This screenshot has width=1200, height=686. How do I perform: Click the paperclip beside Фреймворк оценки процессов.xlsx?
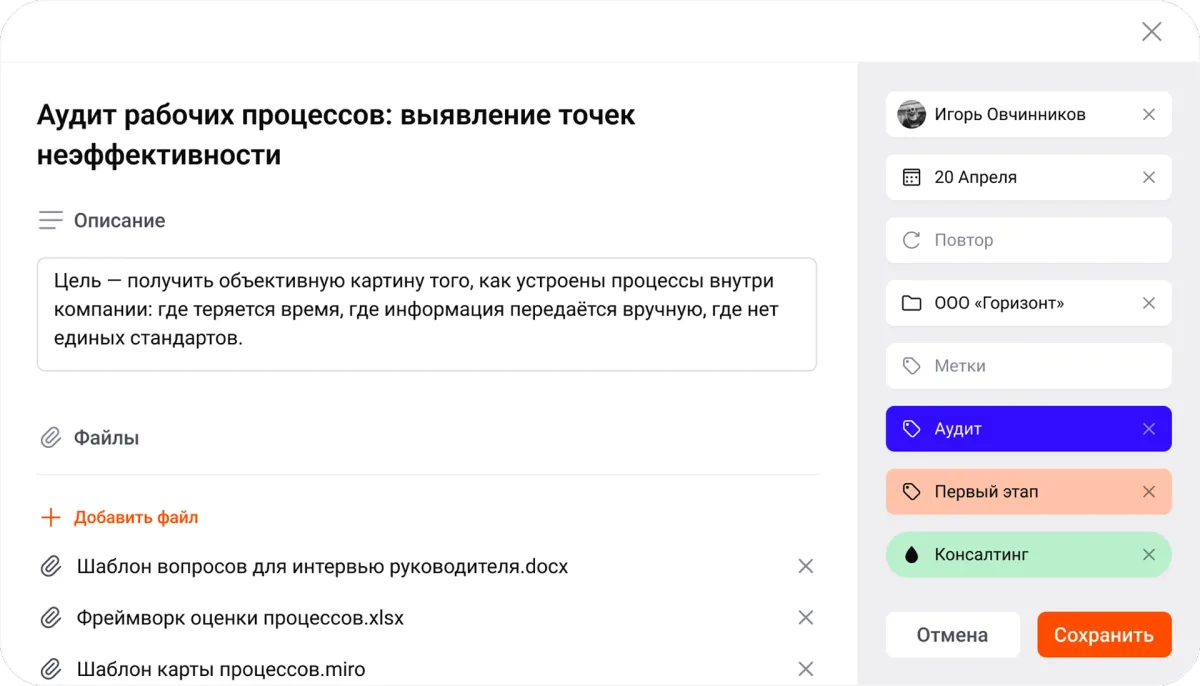pyautogui.click(x=51, y=617)
